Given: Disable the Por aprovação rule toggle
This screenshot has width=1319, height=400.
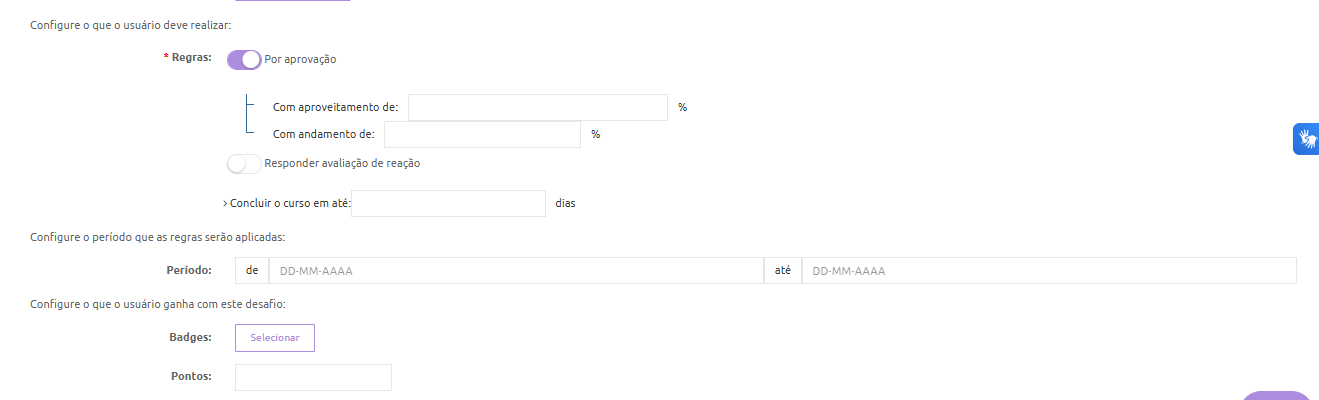Looking at the screenshot, I should (244, 60).
